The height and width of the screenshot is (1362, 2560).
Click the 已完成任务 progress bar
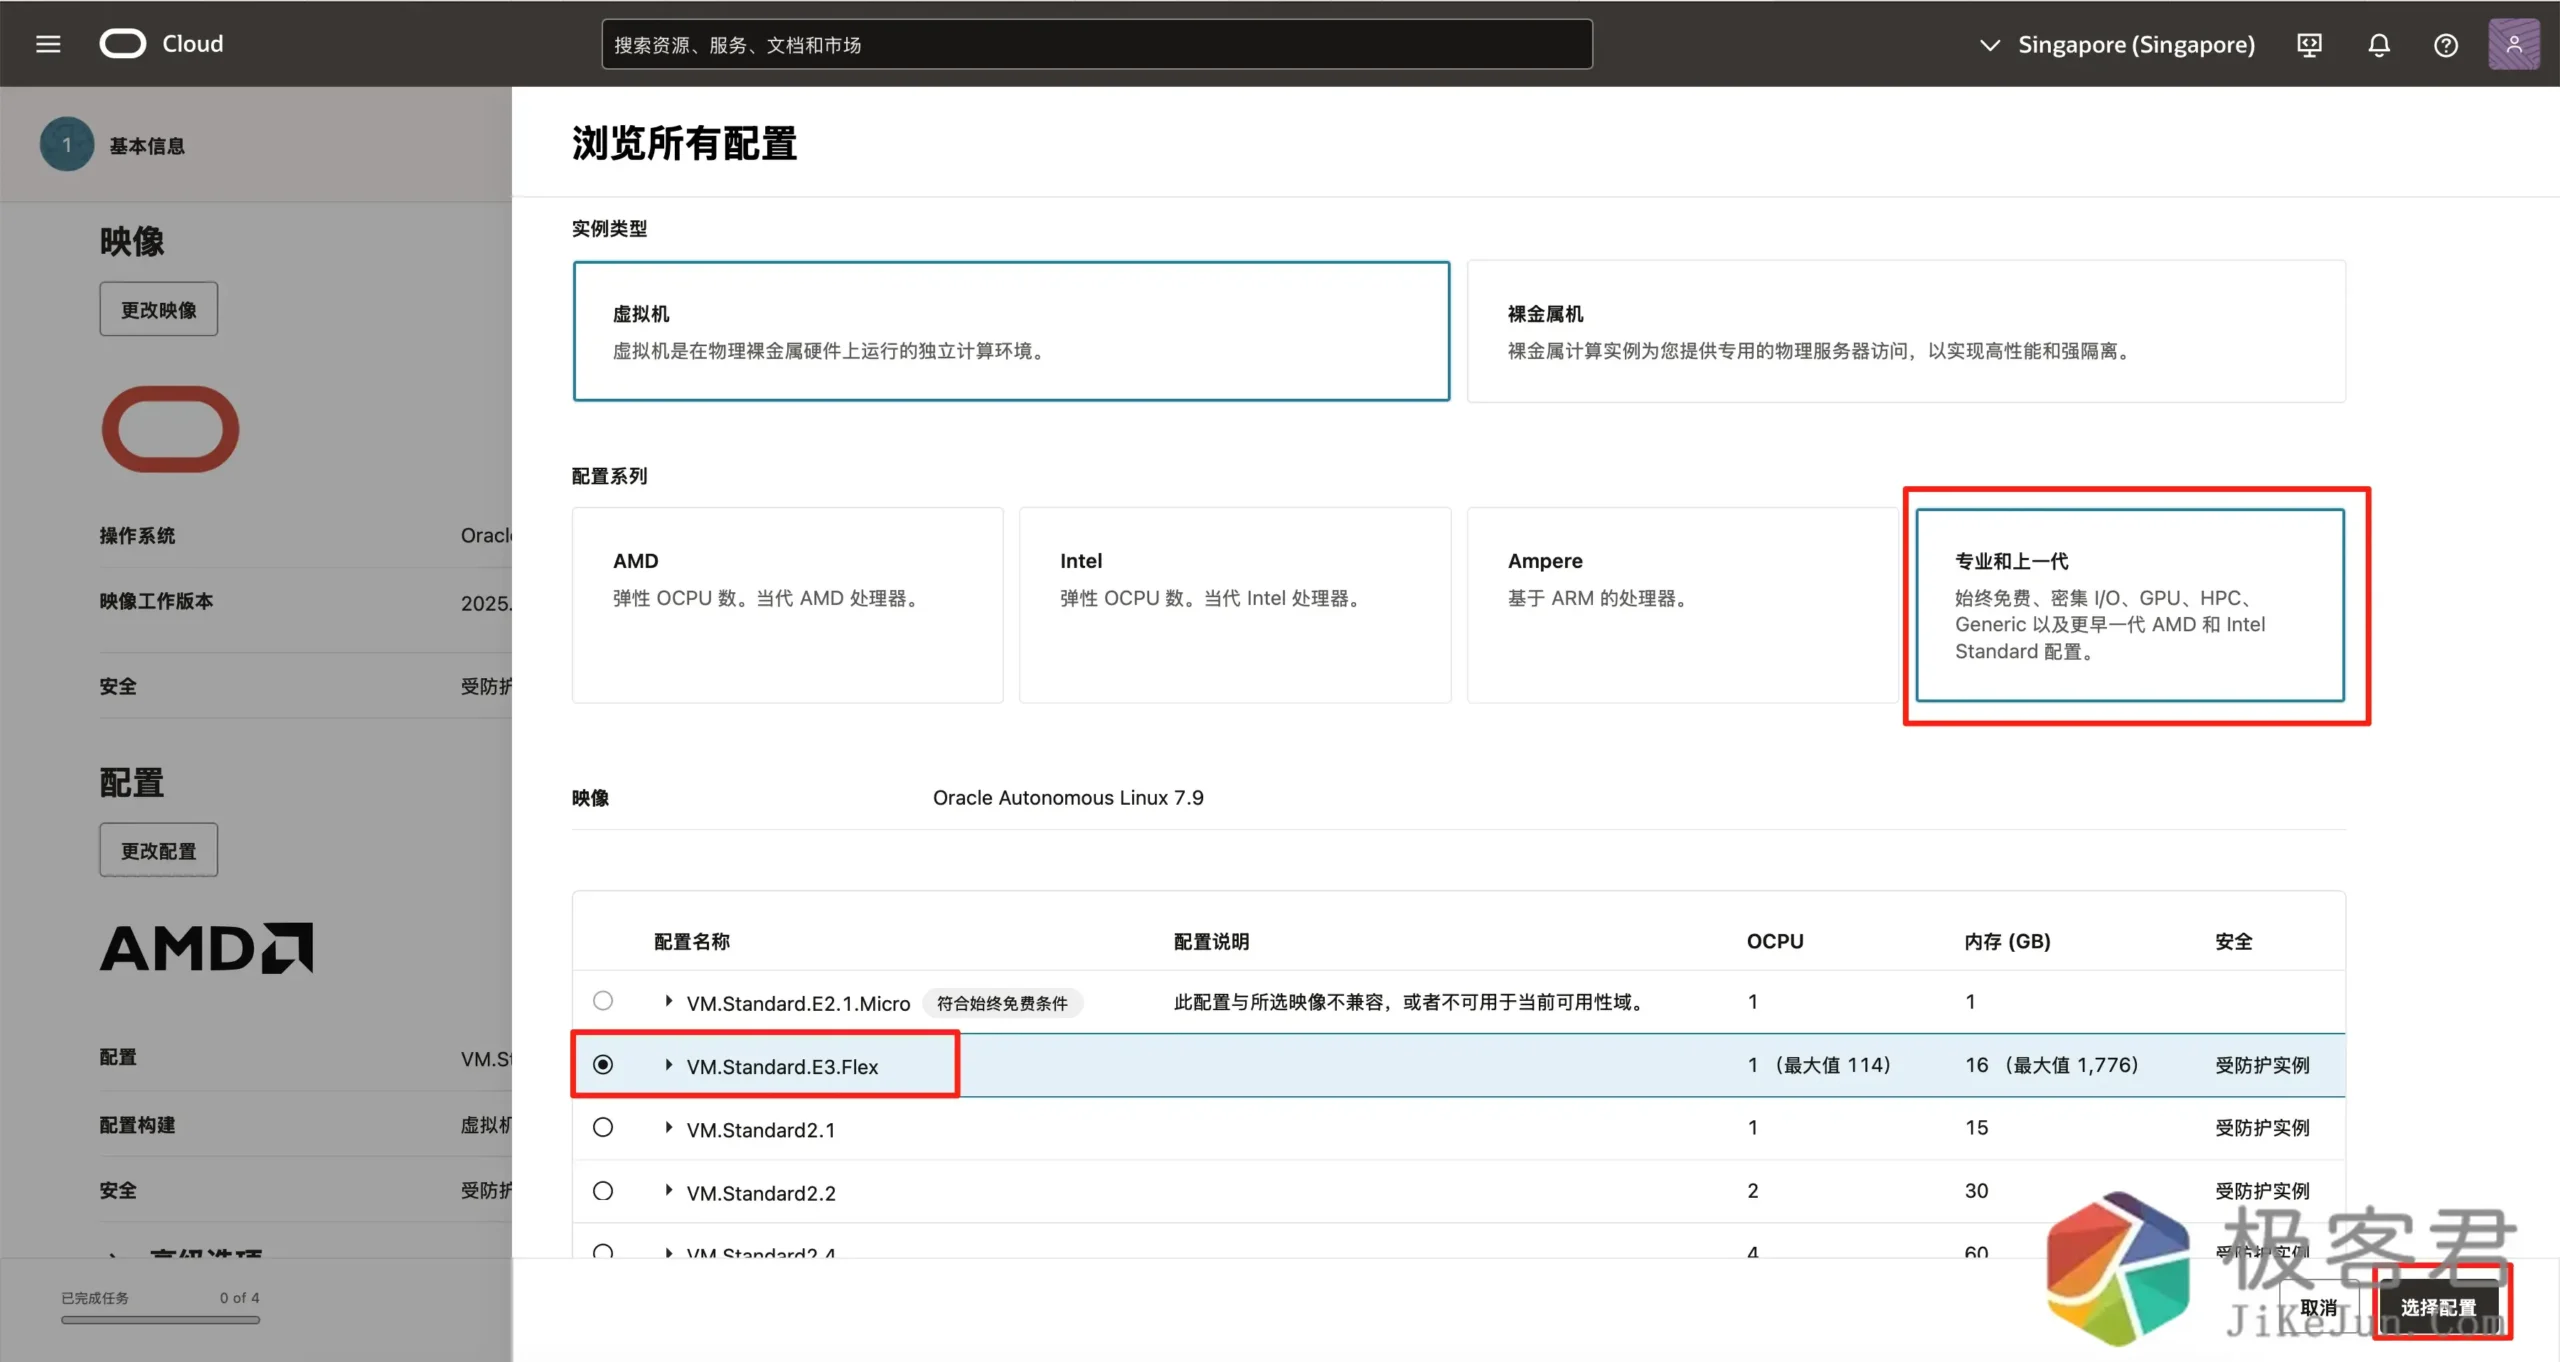point(160,1320)
